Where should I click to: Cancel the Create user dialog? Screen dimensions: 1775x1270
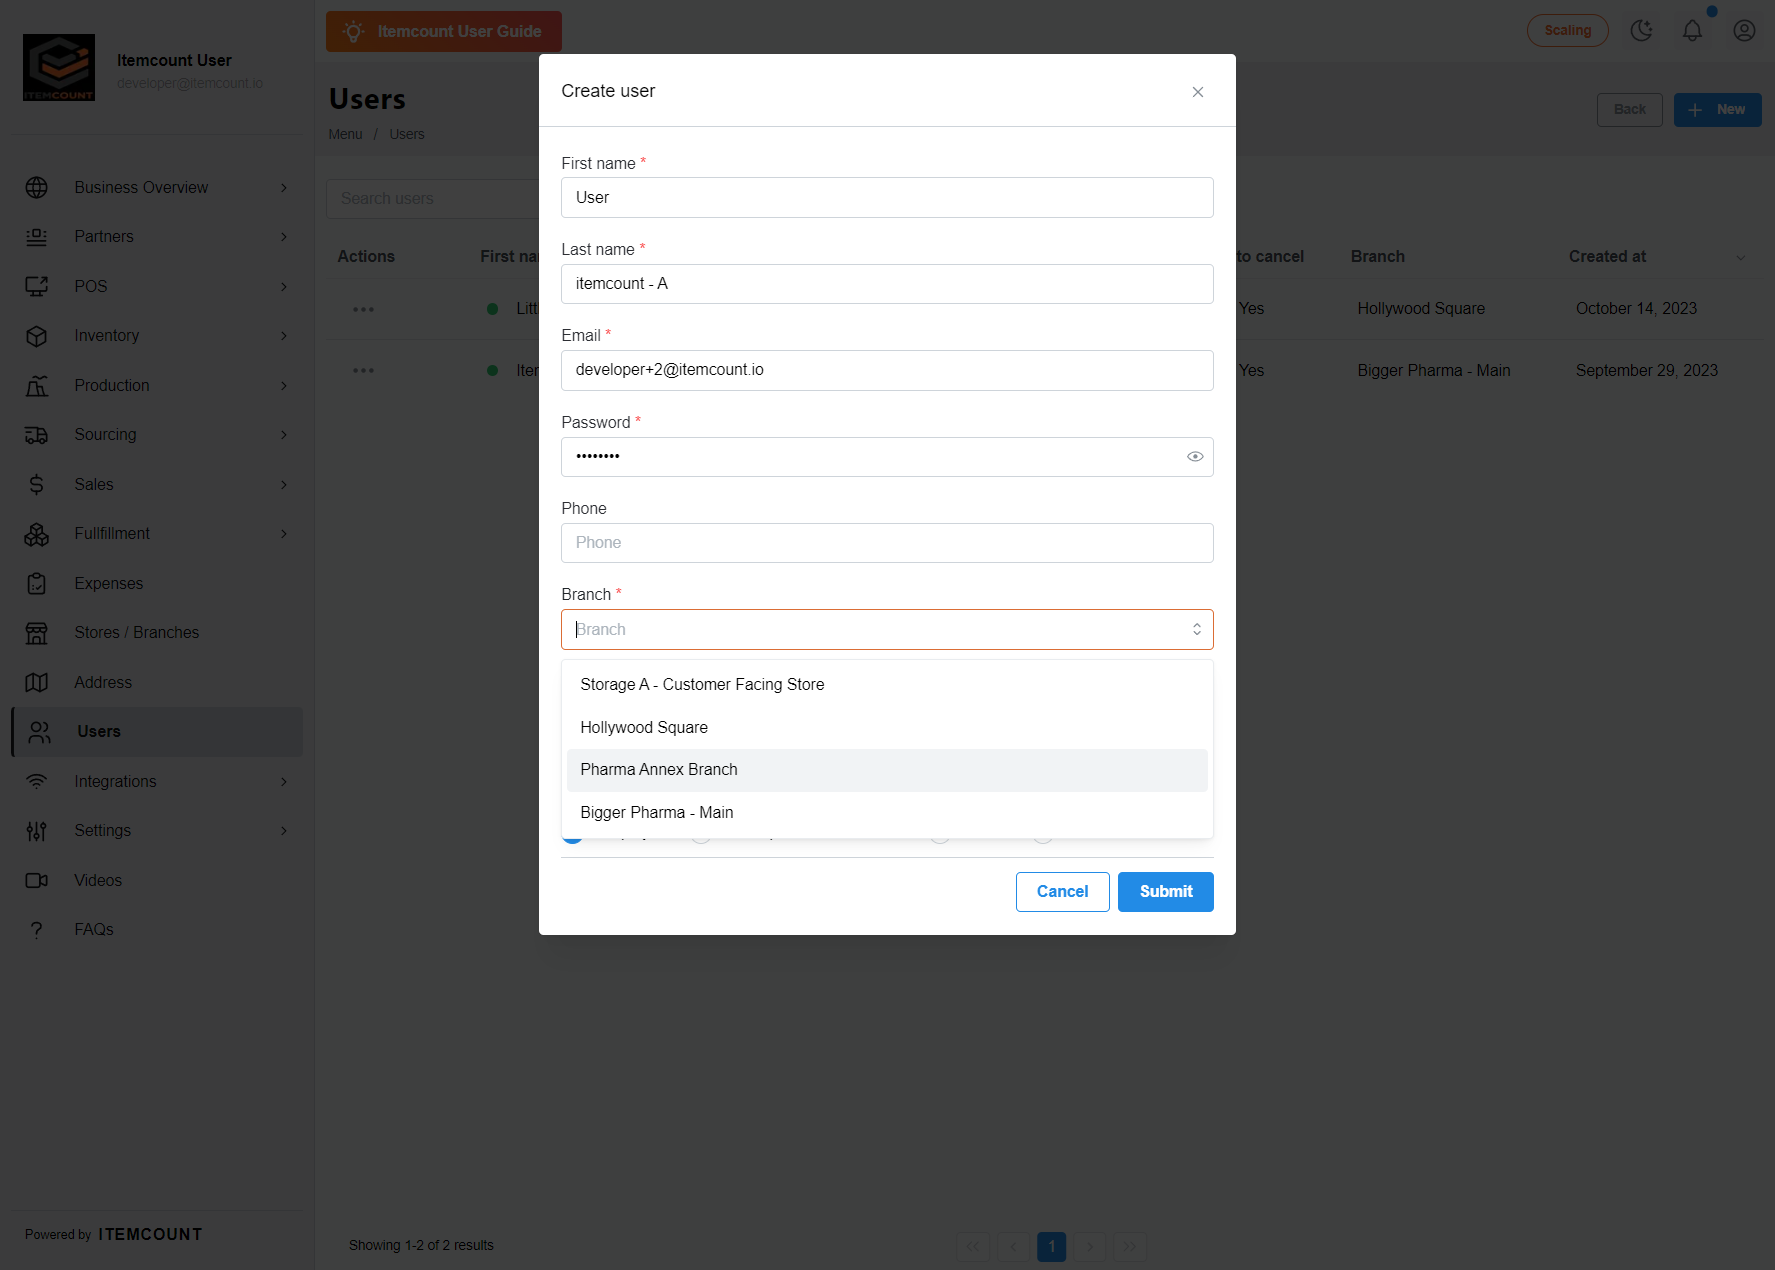click(1063, 892)
